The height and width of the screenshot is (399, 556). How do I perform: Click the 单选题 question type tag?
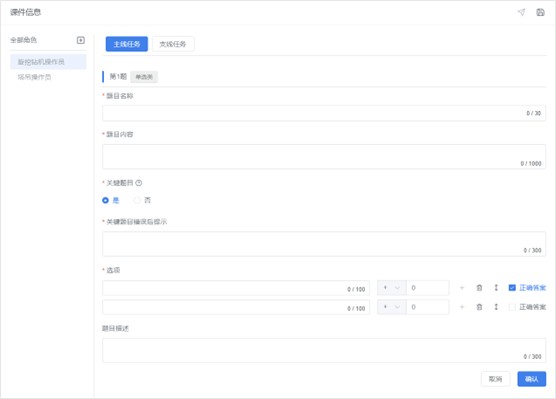pyautogui.click(x=144, y=77)
